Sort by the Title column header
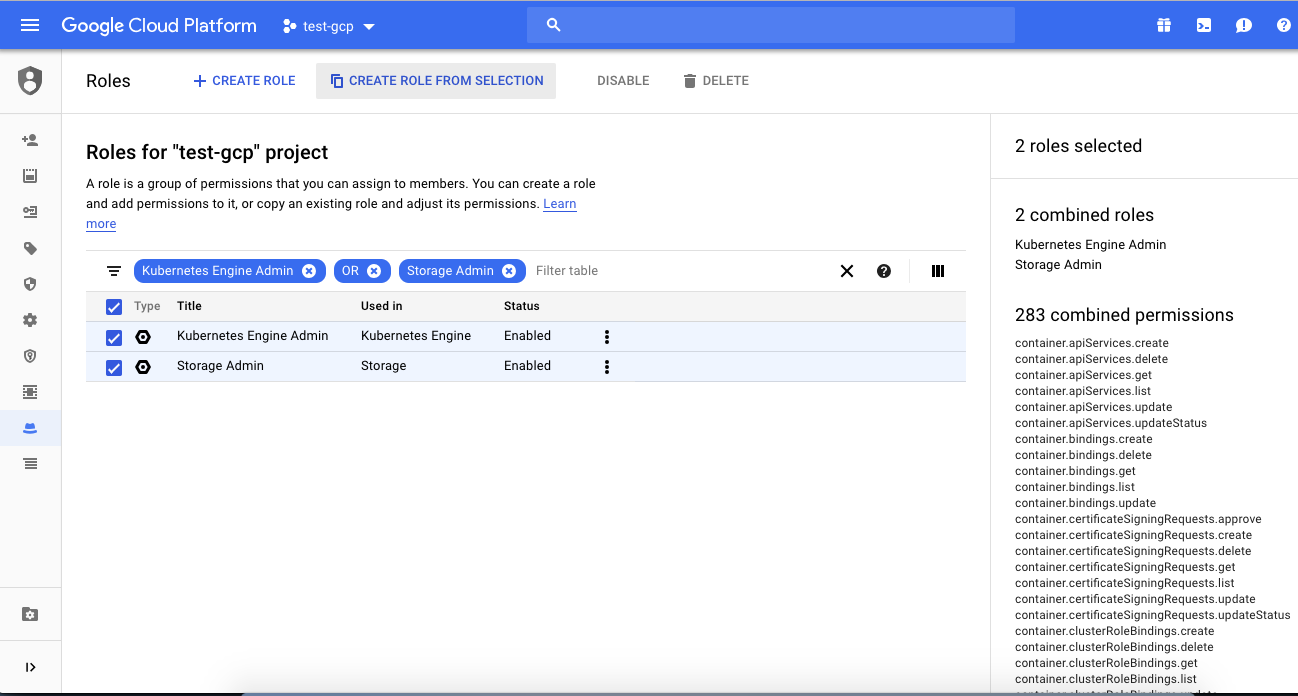 pyautogui.click(x=189, y=306)
